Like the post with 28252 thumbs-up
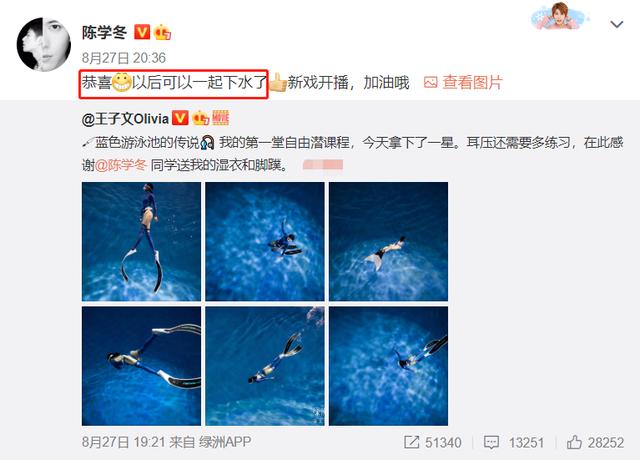 pos(574,442)
